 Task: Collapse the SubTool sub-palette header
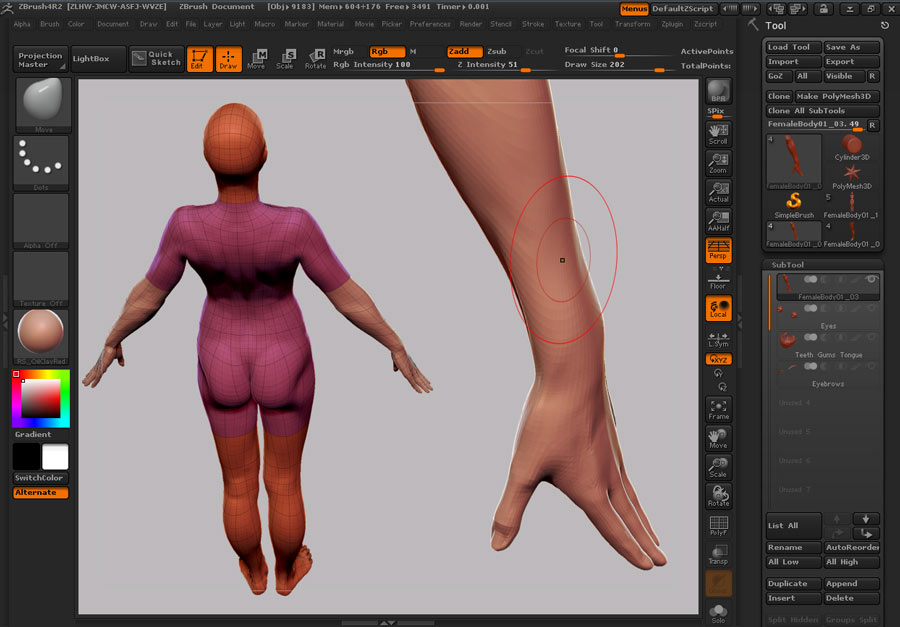click(x=787, y=265)
